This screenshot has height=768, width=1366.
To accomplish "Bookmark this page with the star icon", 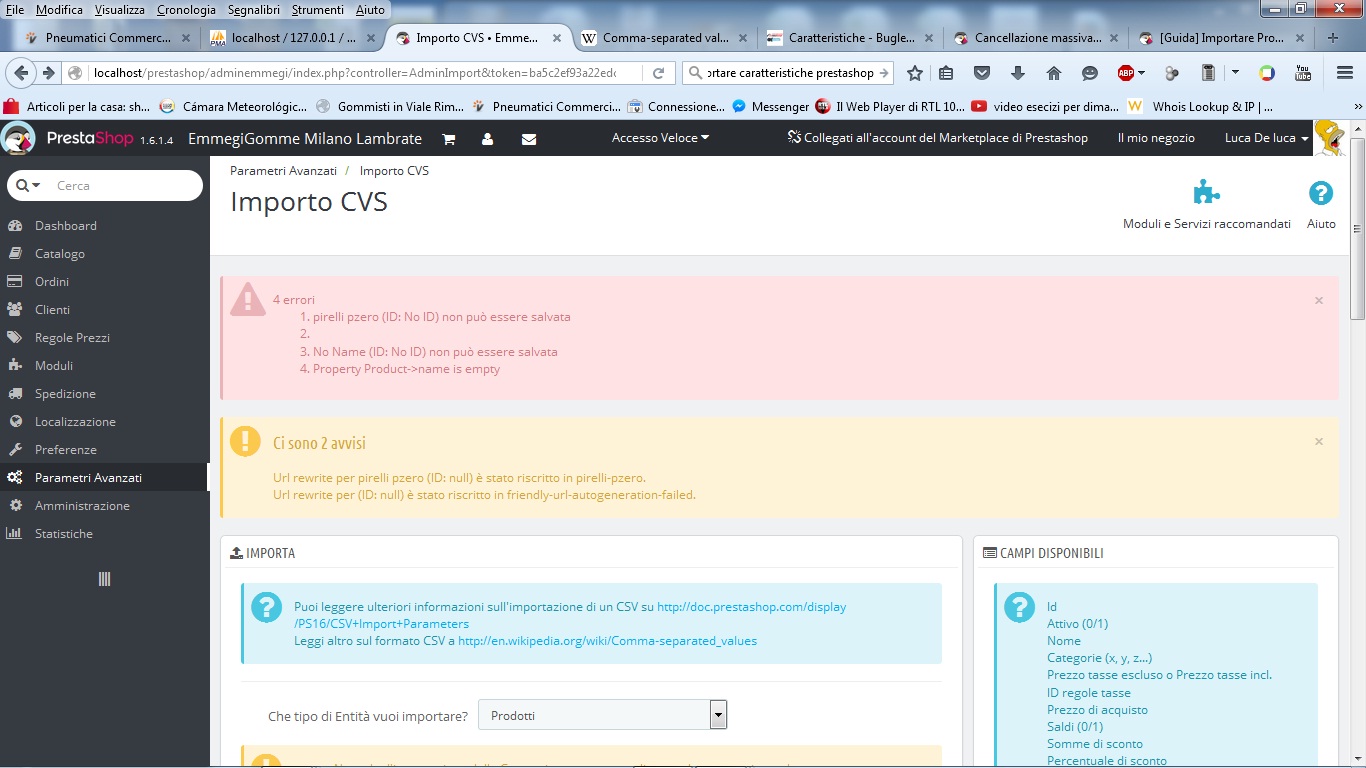I will coord(914,73).
